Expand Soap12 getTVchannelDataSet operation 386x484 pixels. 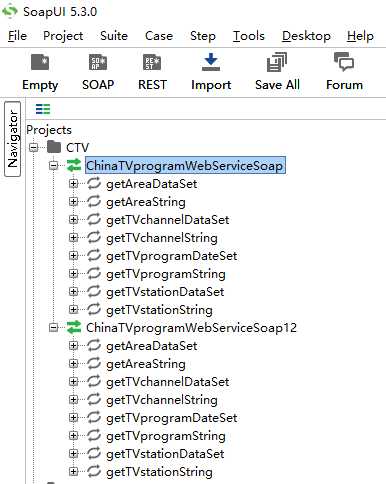pos(73,381)
